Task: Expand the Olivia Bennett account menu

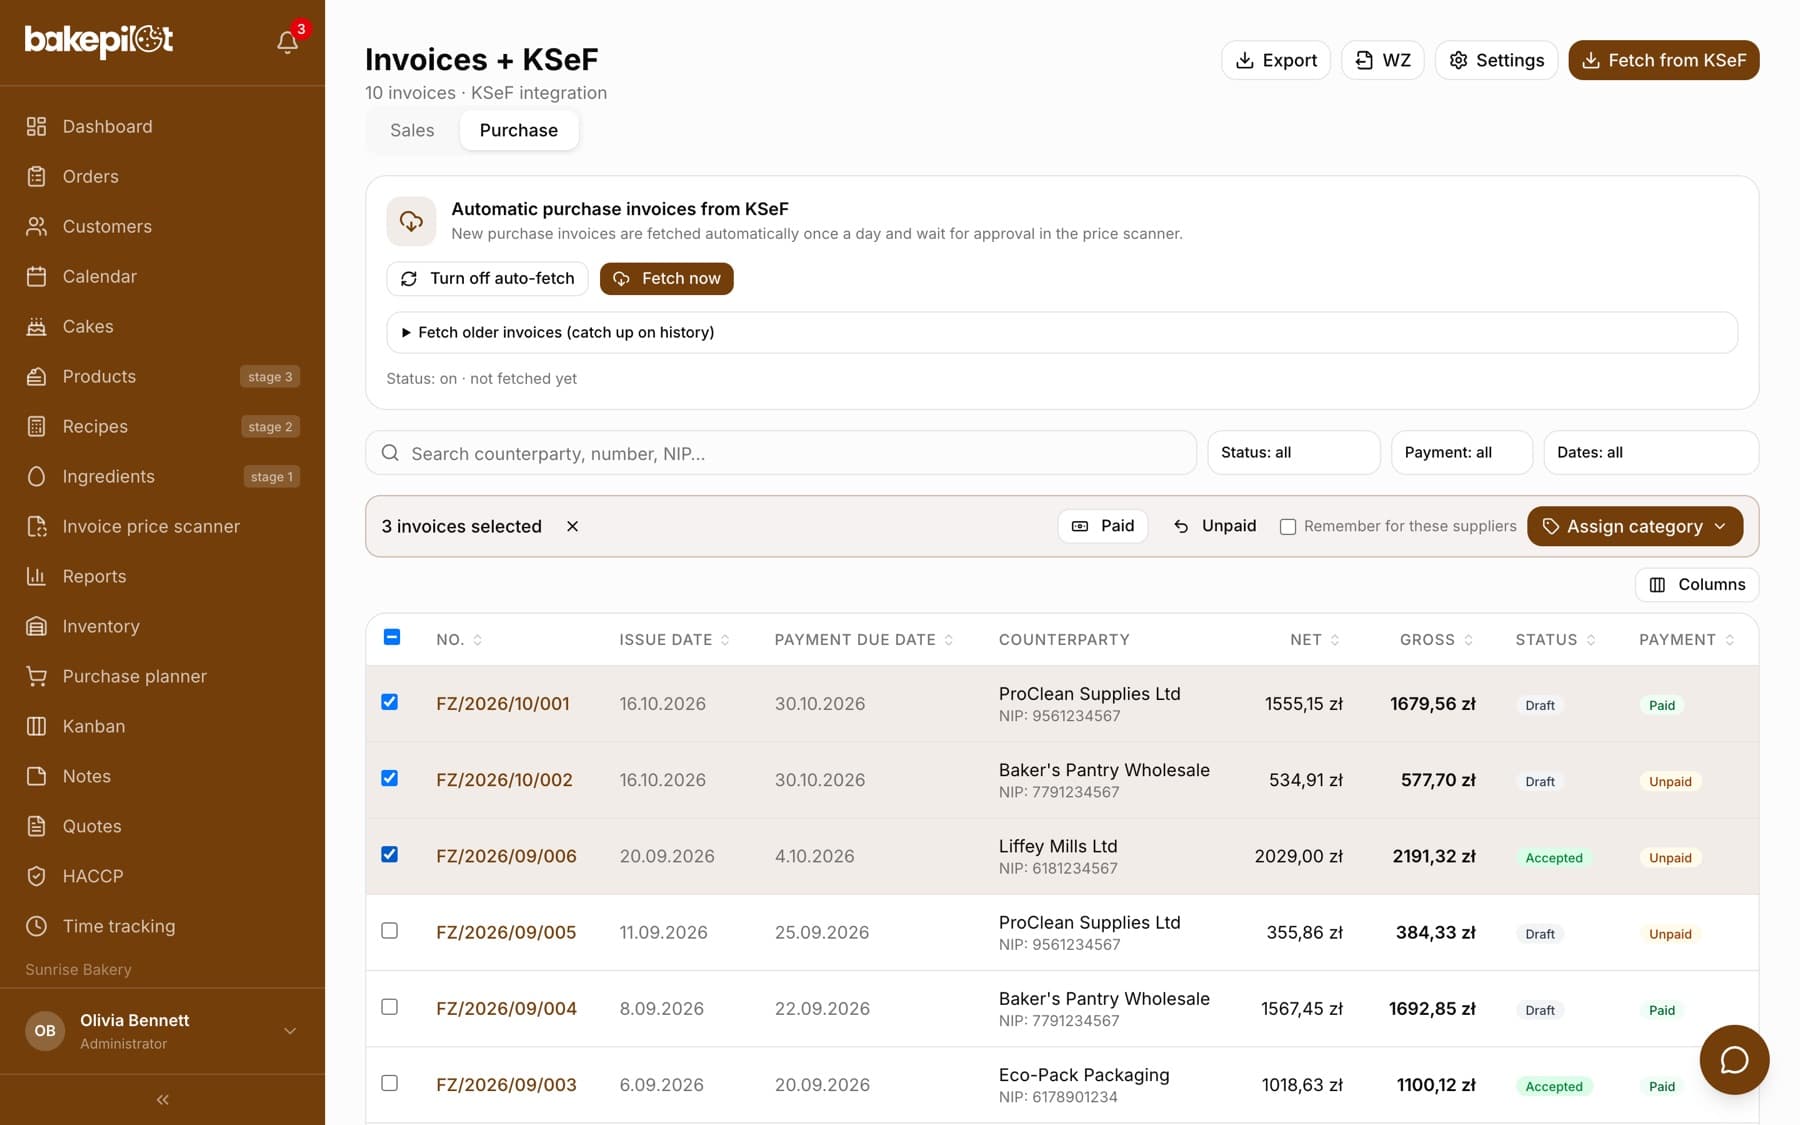Action: (x=162, y=1031)
